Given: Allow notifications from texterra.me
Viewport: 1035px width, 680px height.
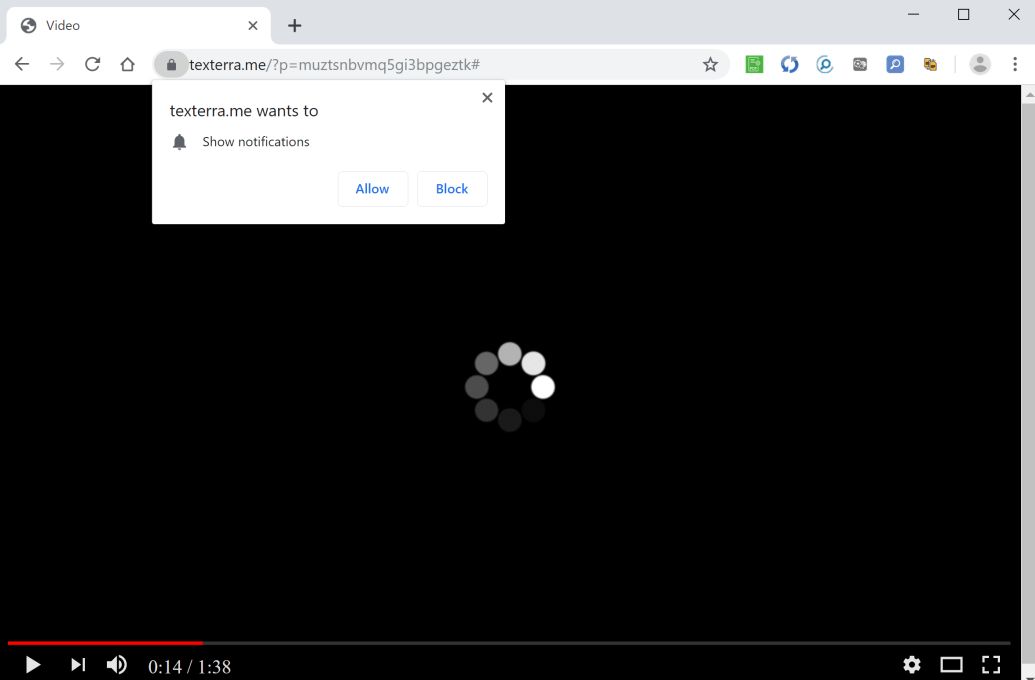Looking at the screenshot, I should coord(372,189).
